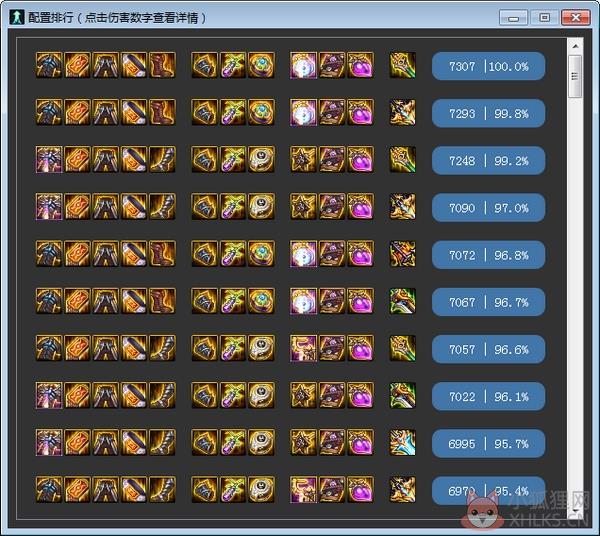Click the scrollbar up arrow
The image size is (600, 536).
click(575, 46)
